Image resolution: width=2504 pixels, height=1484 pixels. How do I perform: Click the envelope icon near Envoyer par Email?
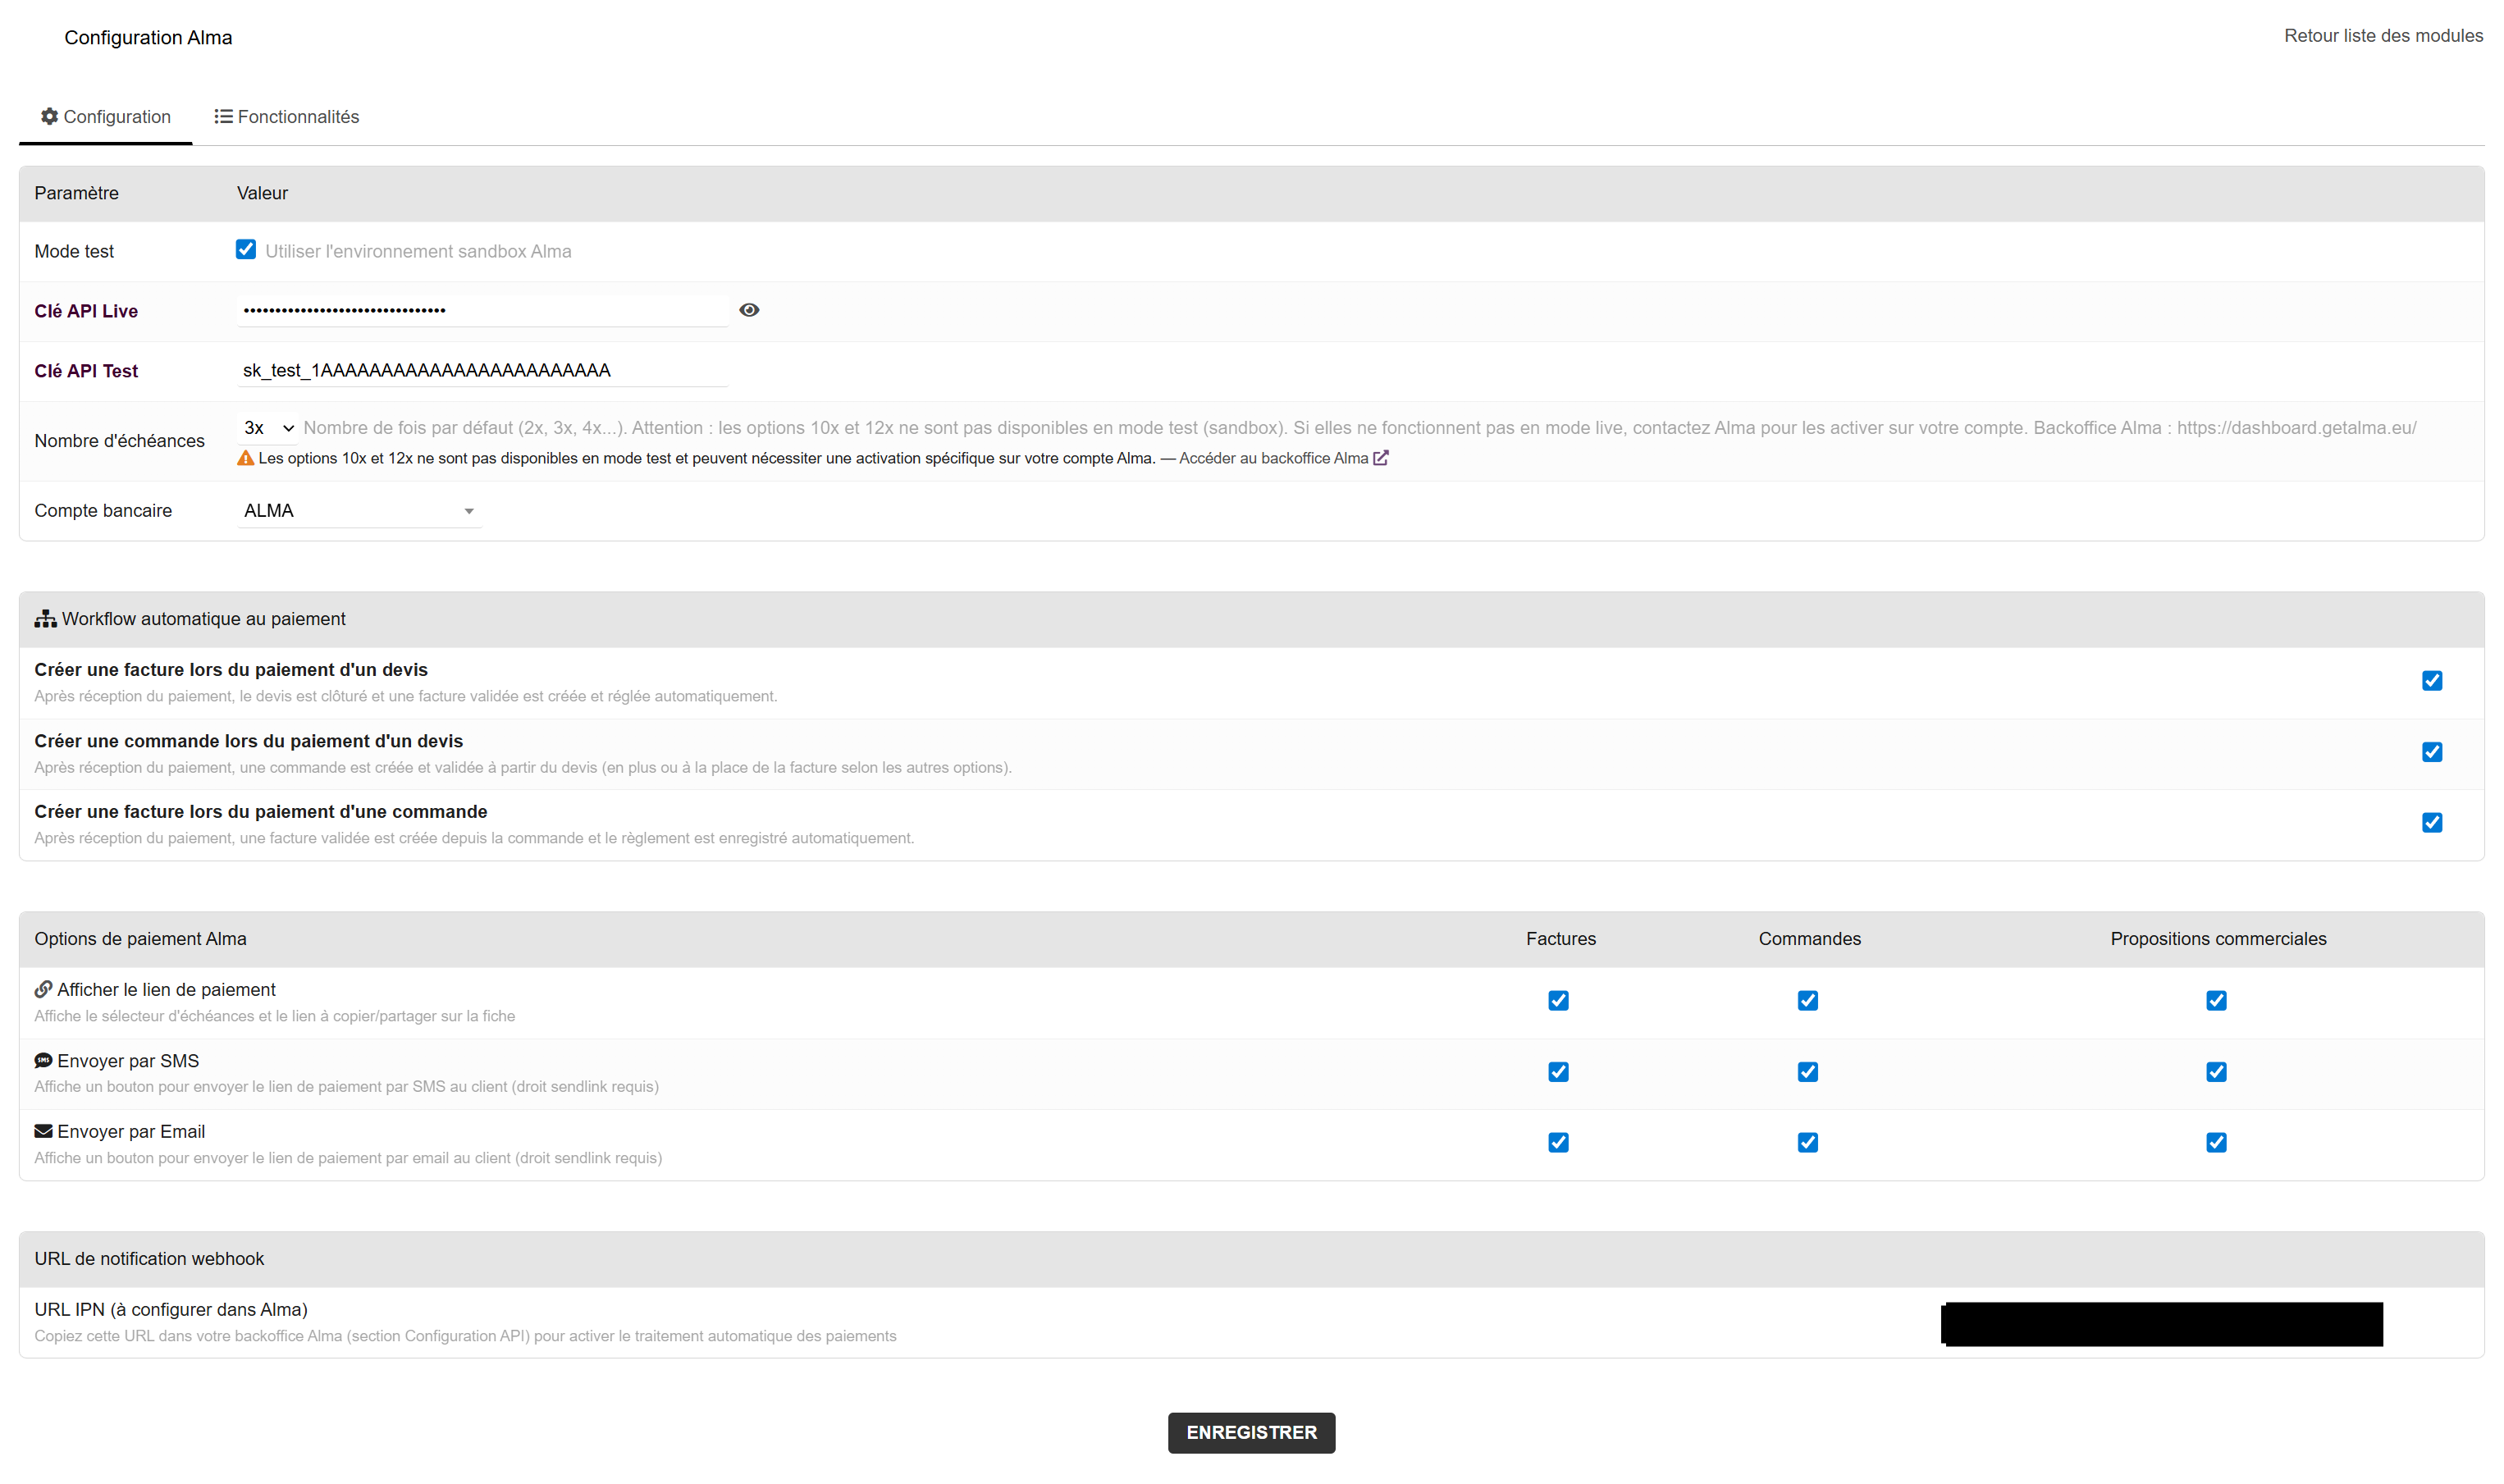click(43, 1131)
